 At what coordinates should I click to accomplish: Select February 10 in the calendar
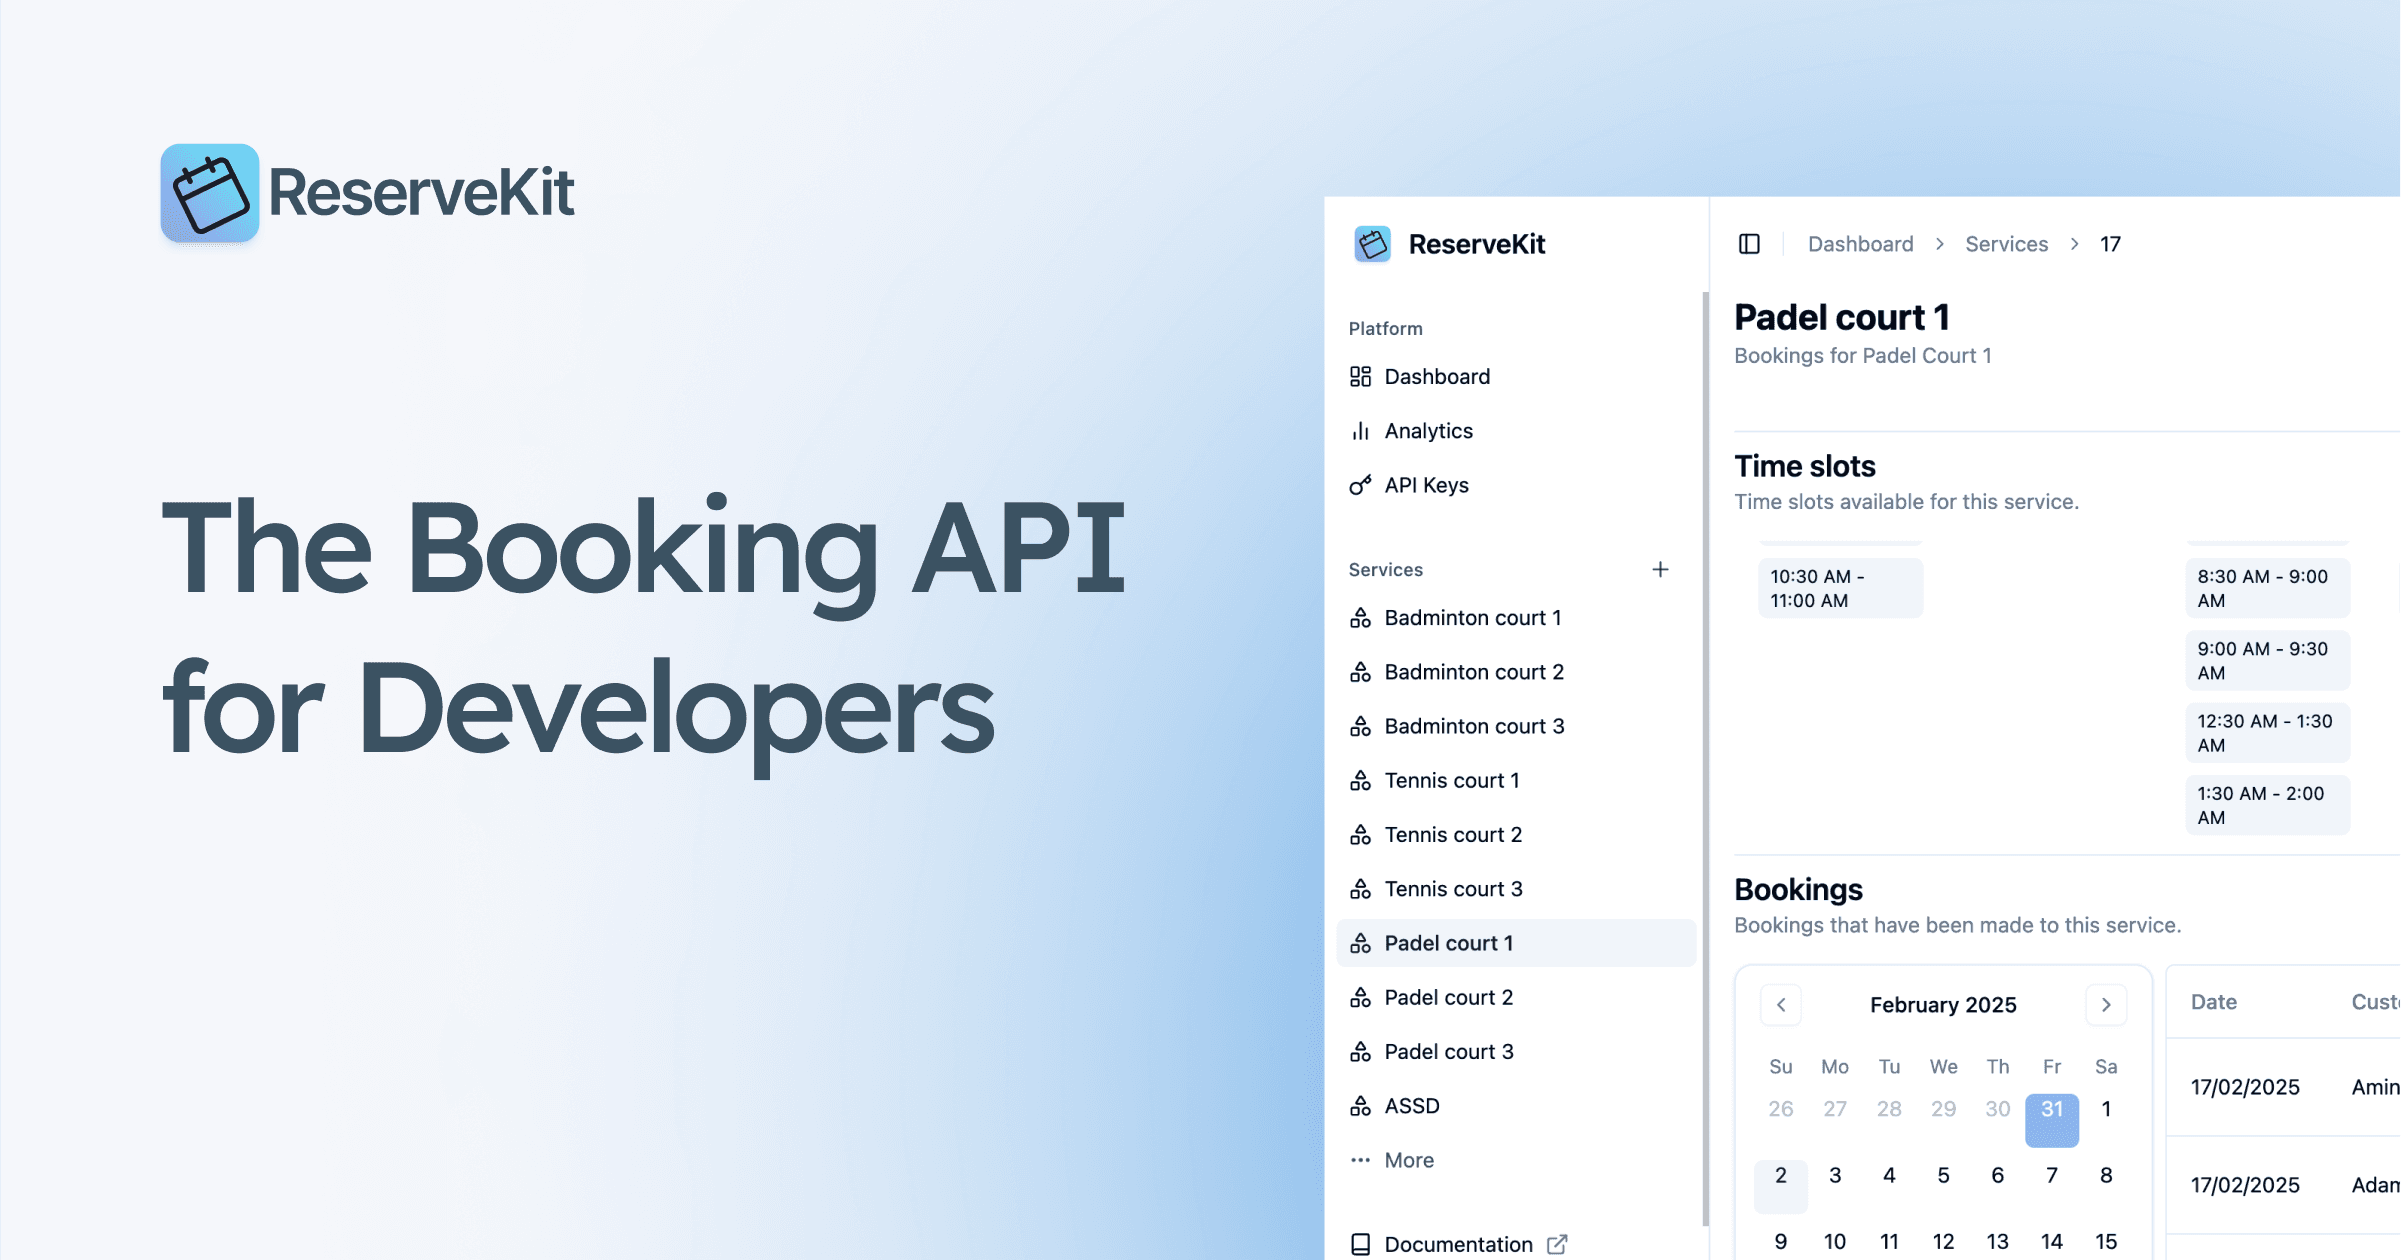coord(1835,1242)
